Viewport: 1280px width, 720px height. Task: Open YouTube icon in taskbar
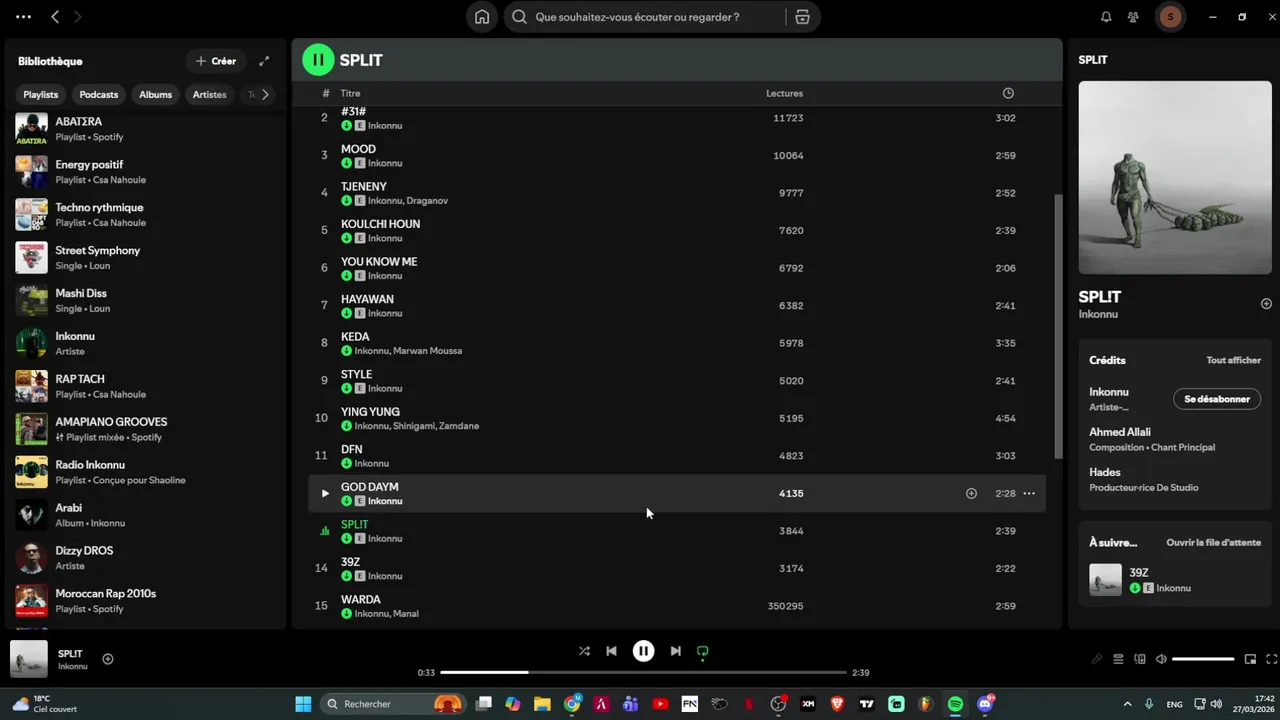tap(660, 704)
